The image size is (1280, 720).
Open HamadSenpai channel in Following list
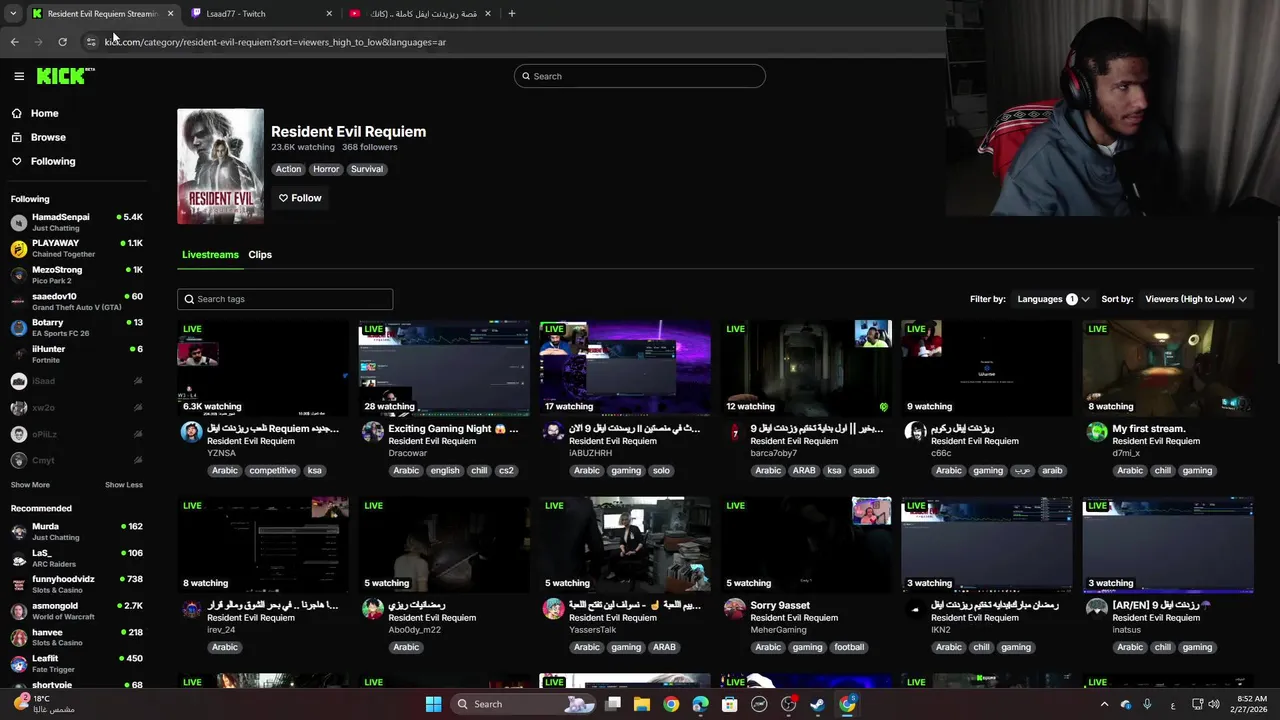pos(77,222)
